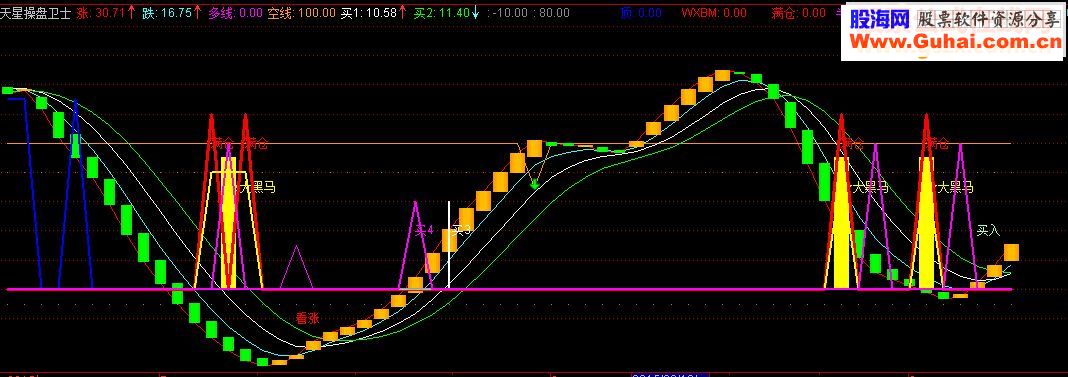Viewport: 1068px width, 377px height.
Task: Click the red 看涨 marker text
Action: pyautogui.click(x=307, y=318)
